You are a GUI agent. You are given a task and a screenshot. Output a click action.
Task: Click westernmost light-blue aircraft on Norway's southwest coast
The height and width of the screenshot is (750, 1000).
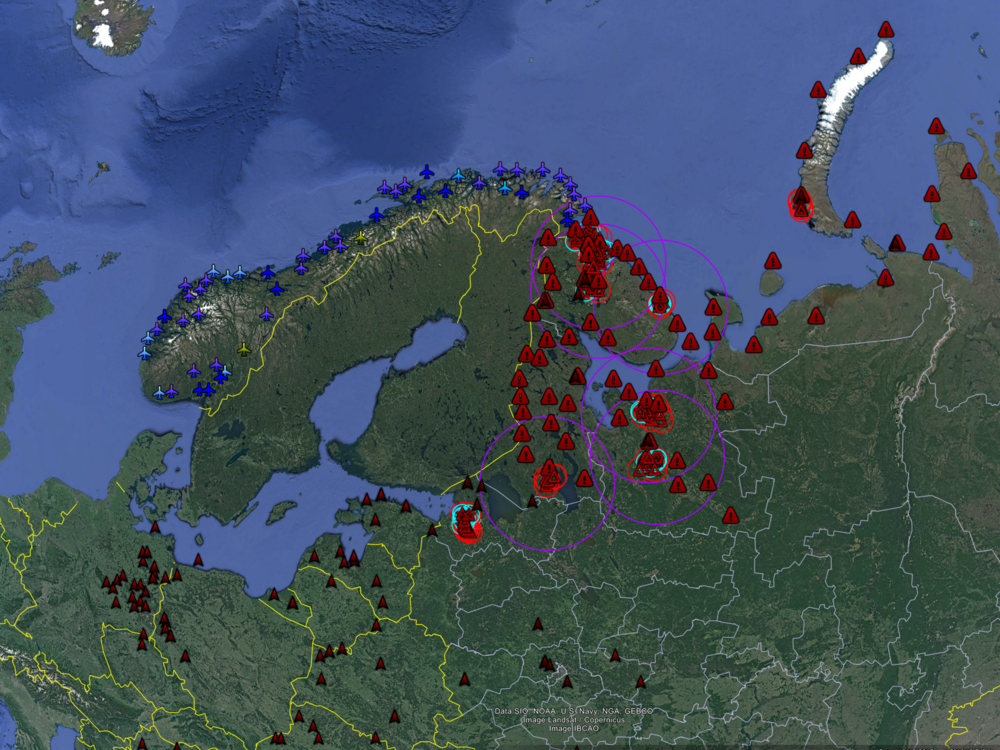145,353
